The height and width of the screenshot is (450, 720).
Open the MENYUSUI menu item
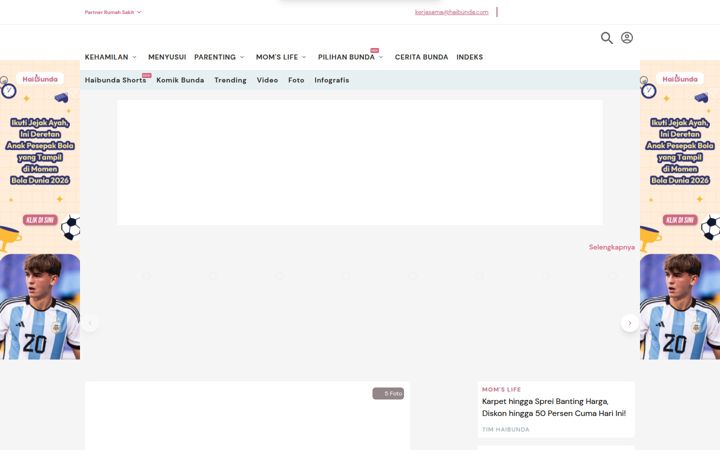pyautogui.click(x=167, y=57)
